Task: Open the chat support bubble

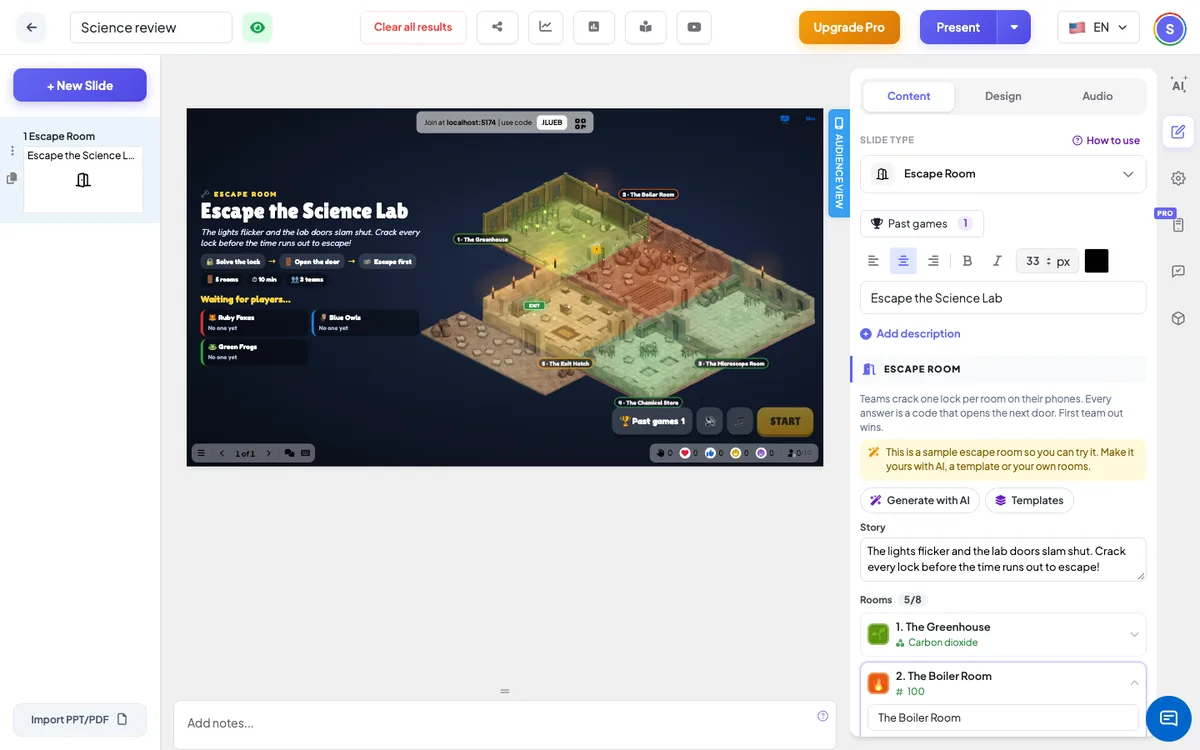Action: [1168, 718]
